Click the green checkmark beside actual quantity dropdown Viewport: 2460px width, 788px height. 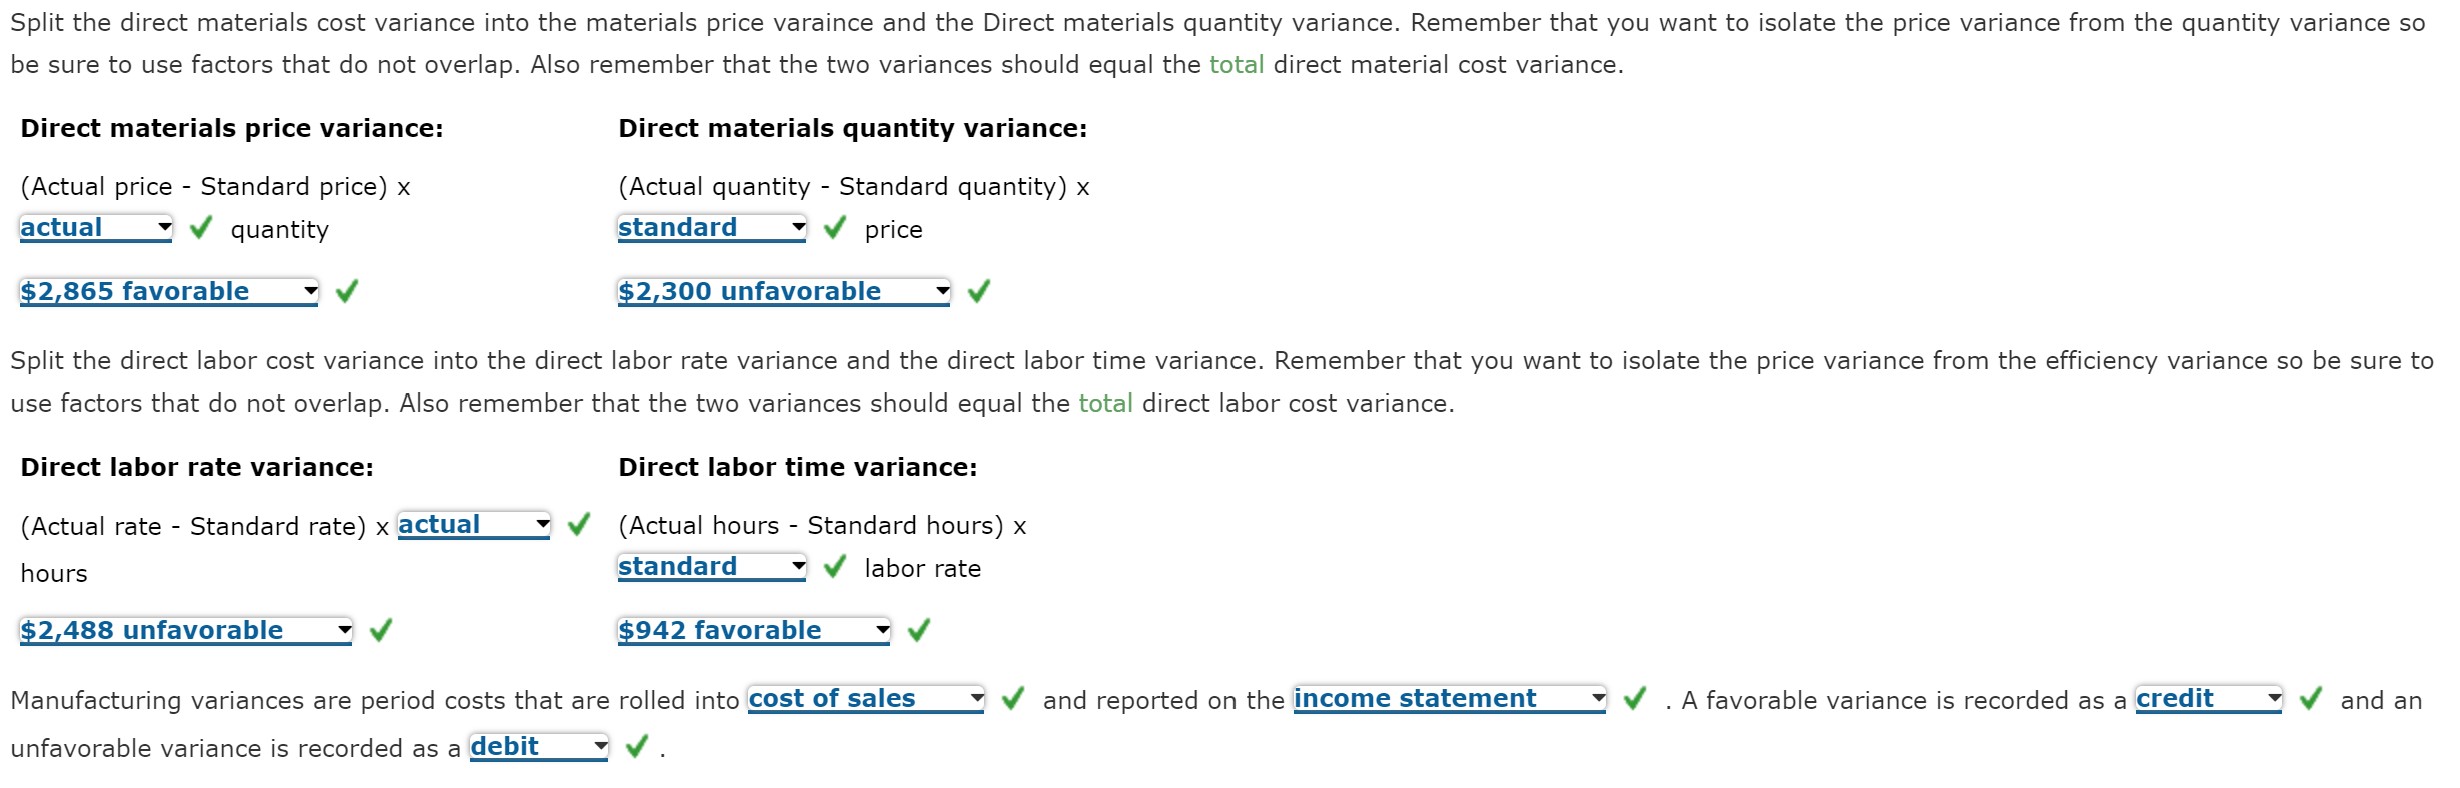pos(201,229)
